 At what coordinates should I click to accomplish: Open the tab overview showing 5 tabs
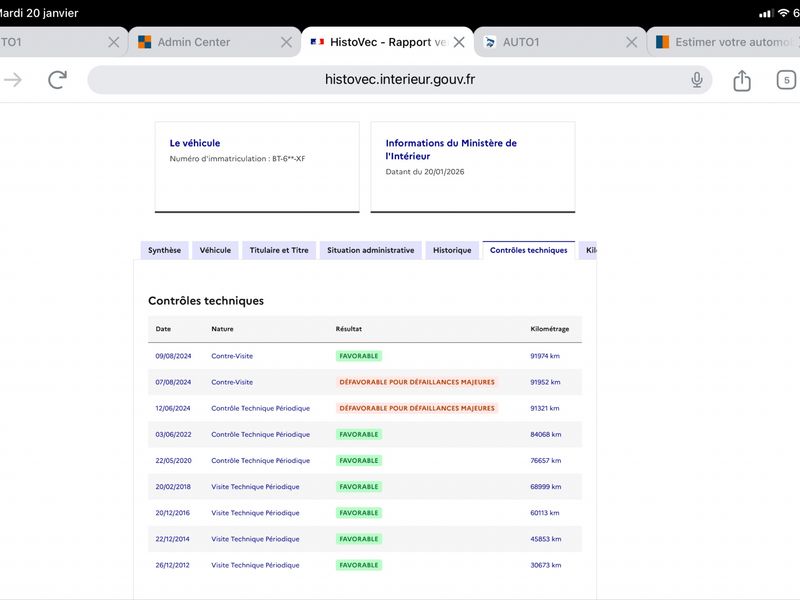pyautogui.click(x=786, y=81)
